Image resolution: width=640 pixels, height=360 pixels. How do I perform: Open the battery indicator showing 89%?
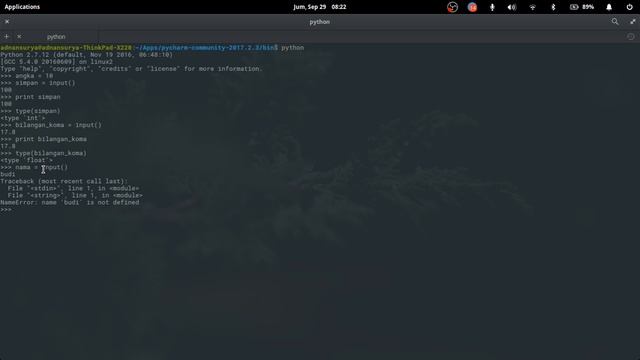(x=582, y=7)
